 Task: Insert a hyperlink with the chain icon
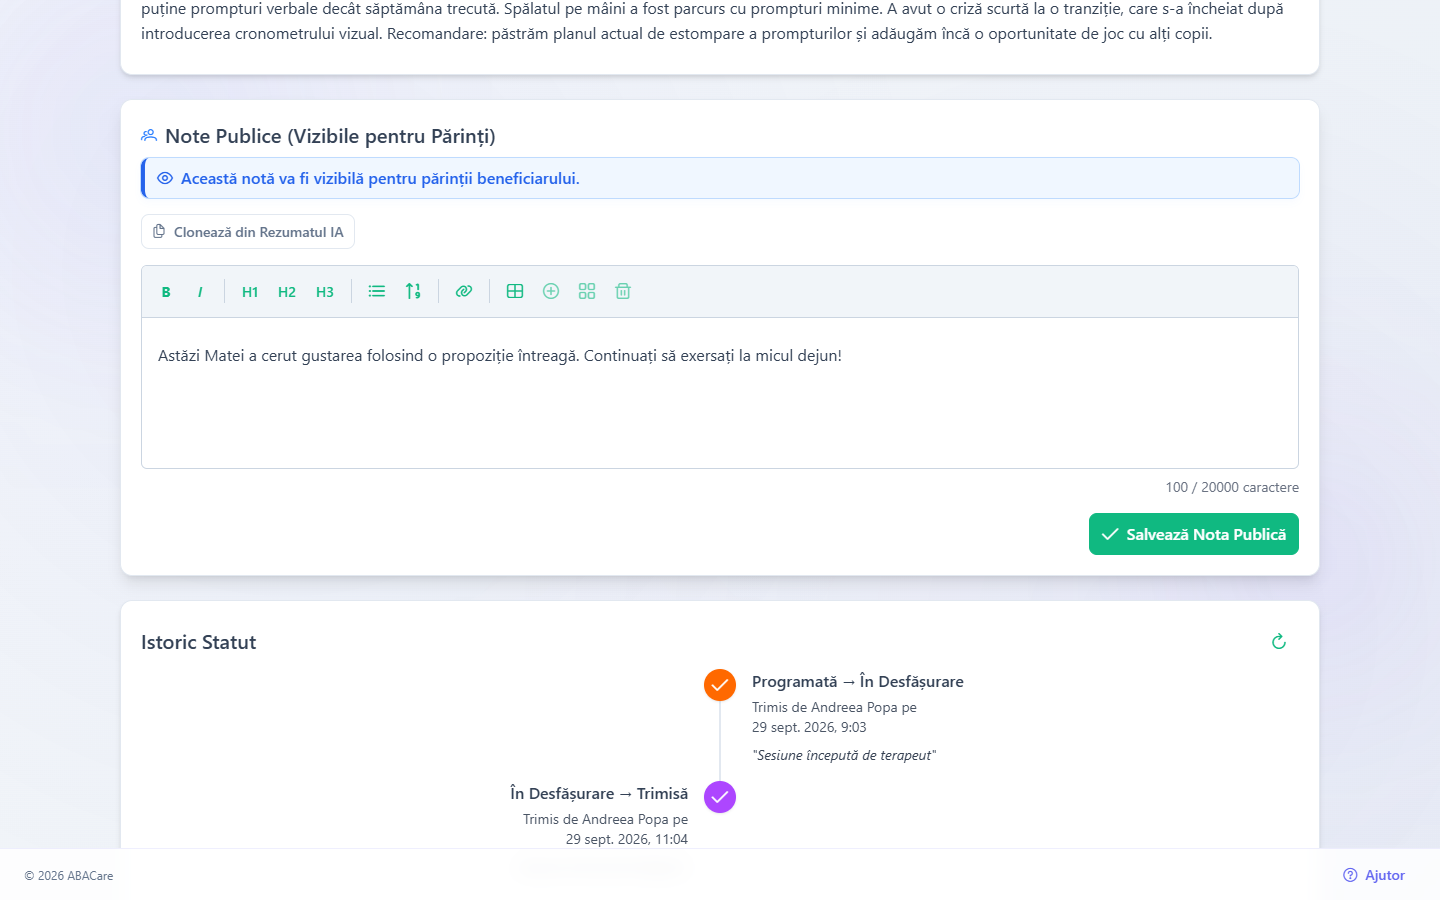(x=464, y=291)
